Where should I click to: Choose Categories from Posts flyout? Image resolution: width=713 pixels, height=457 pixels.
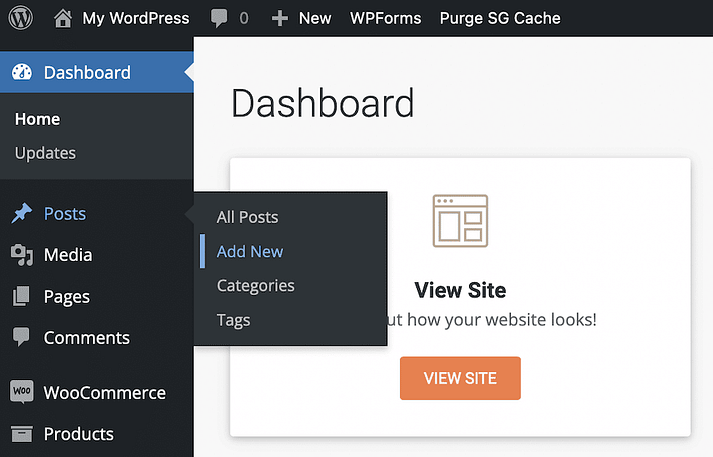click(x=256, y=286)
